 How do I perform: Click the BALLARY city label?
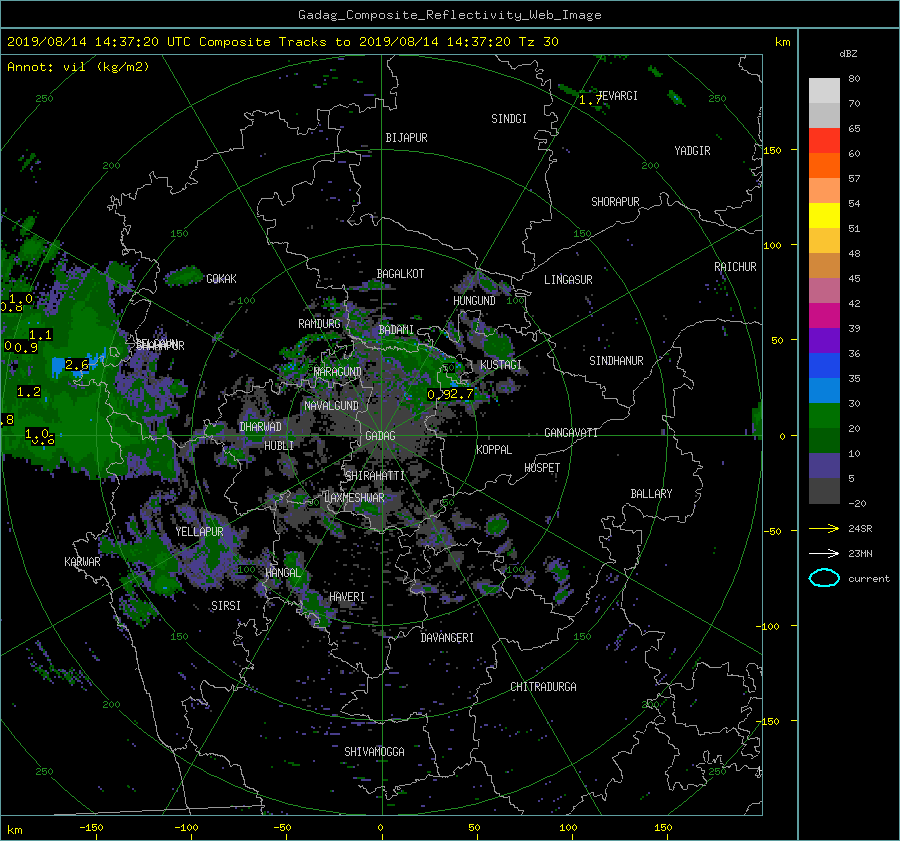click(651, 494)
